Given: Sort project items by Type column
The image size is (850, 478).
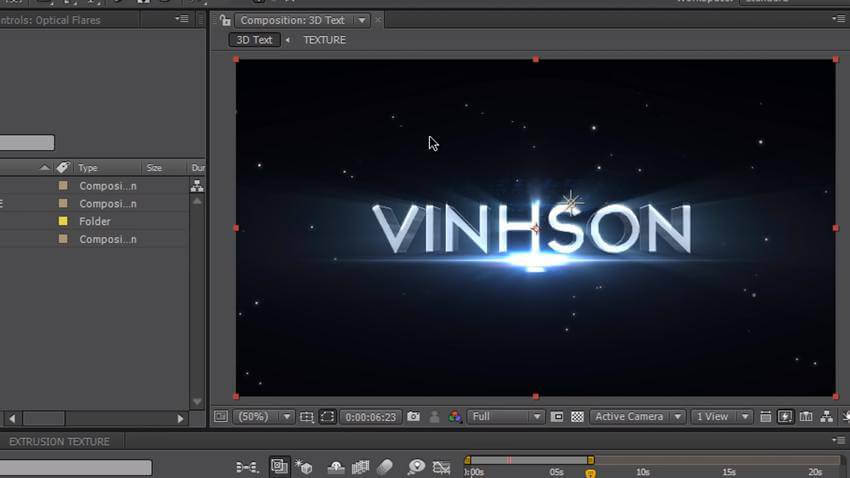Looking at the screenshot, I should point(87,168).
